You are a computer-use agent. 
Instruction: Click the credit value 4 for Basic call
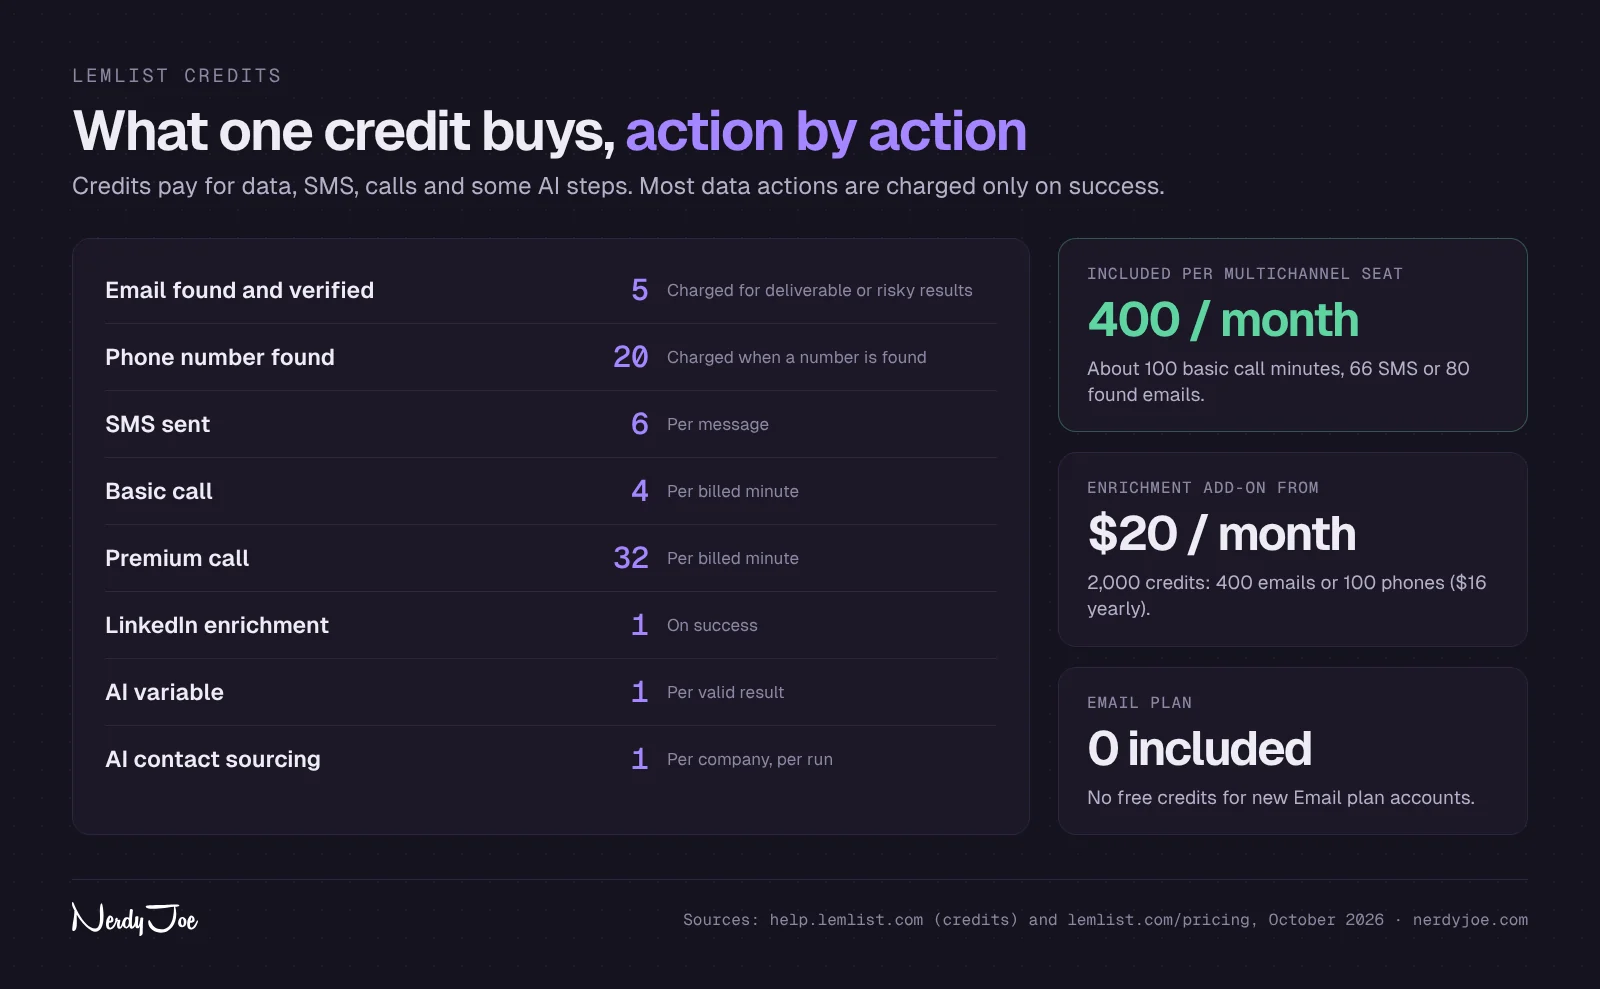[x=640, y=491]
